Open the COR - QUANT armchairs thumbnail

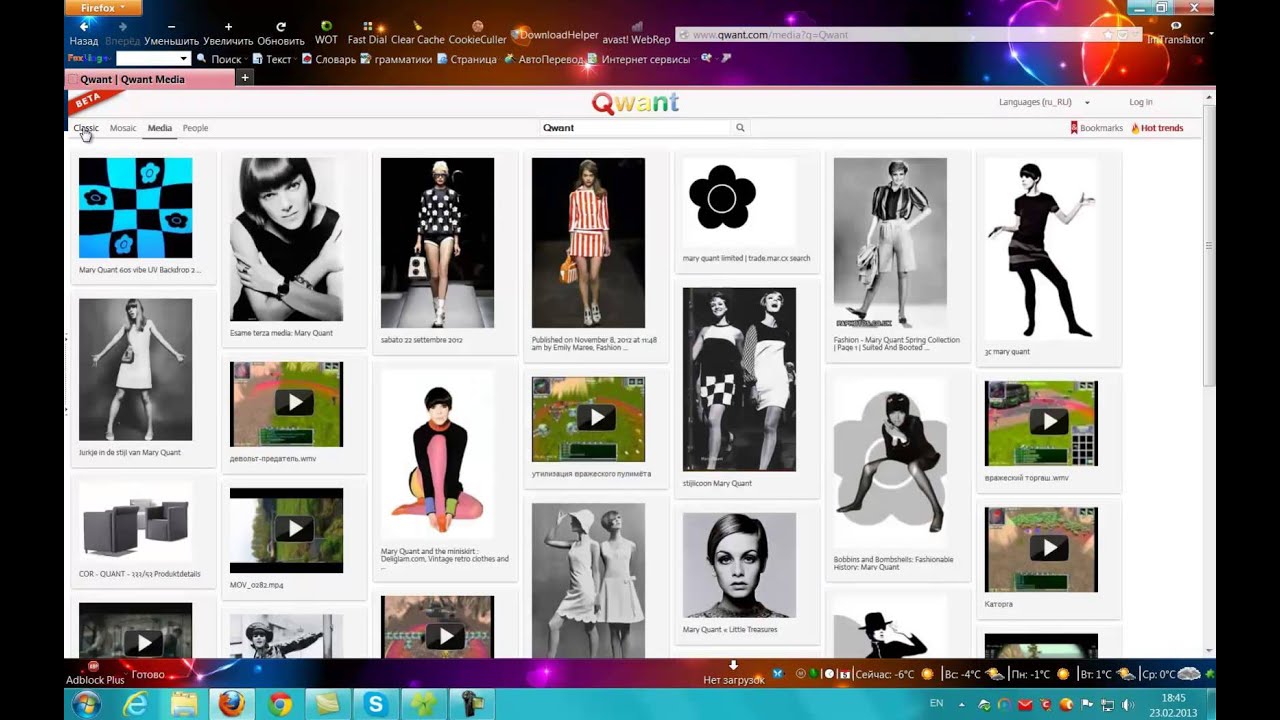135,523
